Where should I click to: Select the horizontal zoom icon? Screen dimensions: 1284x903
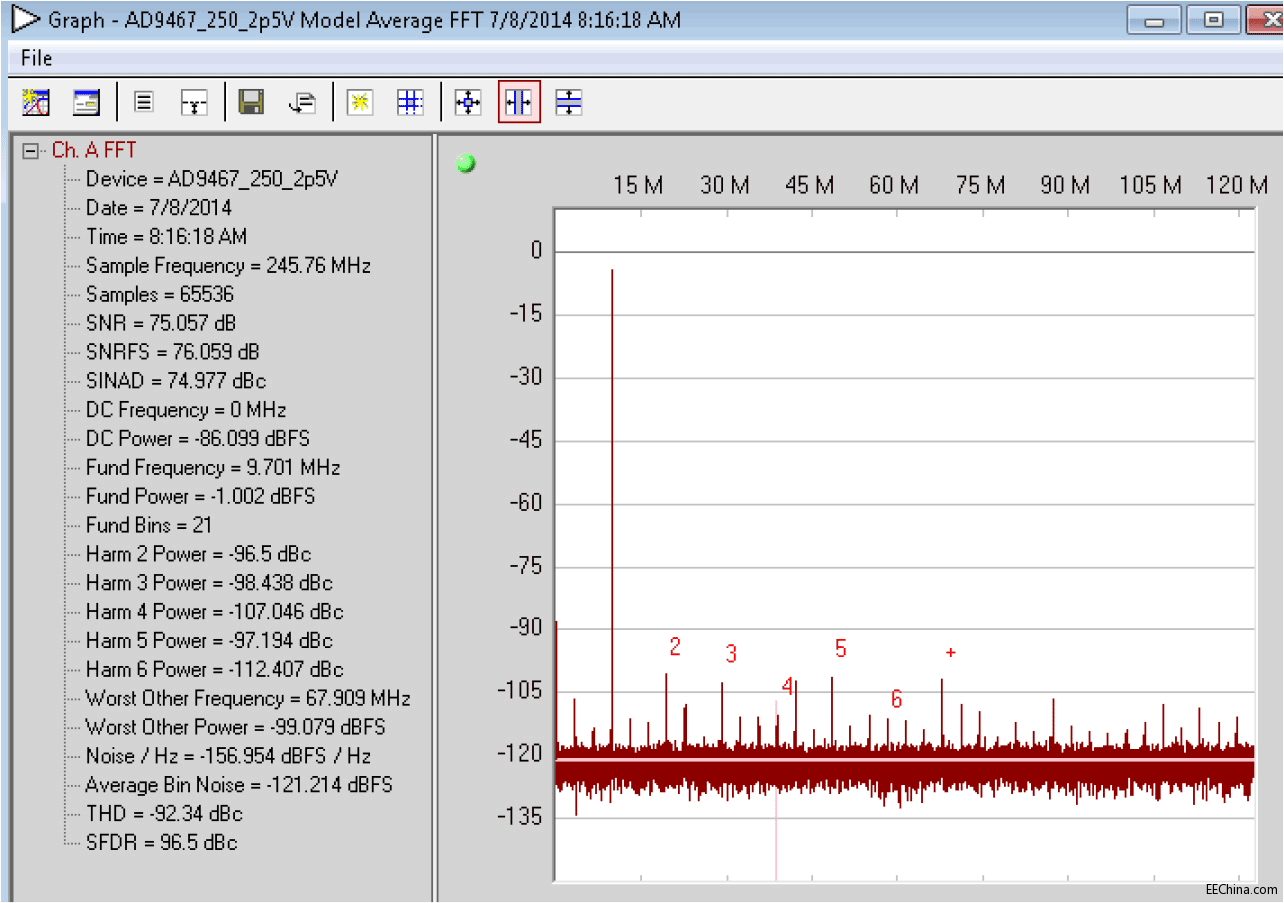pyautogui.click(x=519, y=102)
